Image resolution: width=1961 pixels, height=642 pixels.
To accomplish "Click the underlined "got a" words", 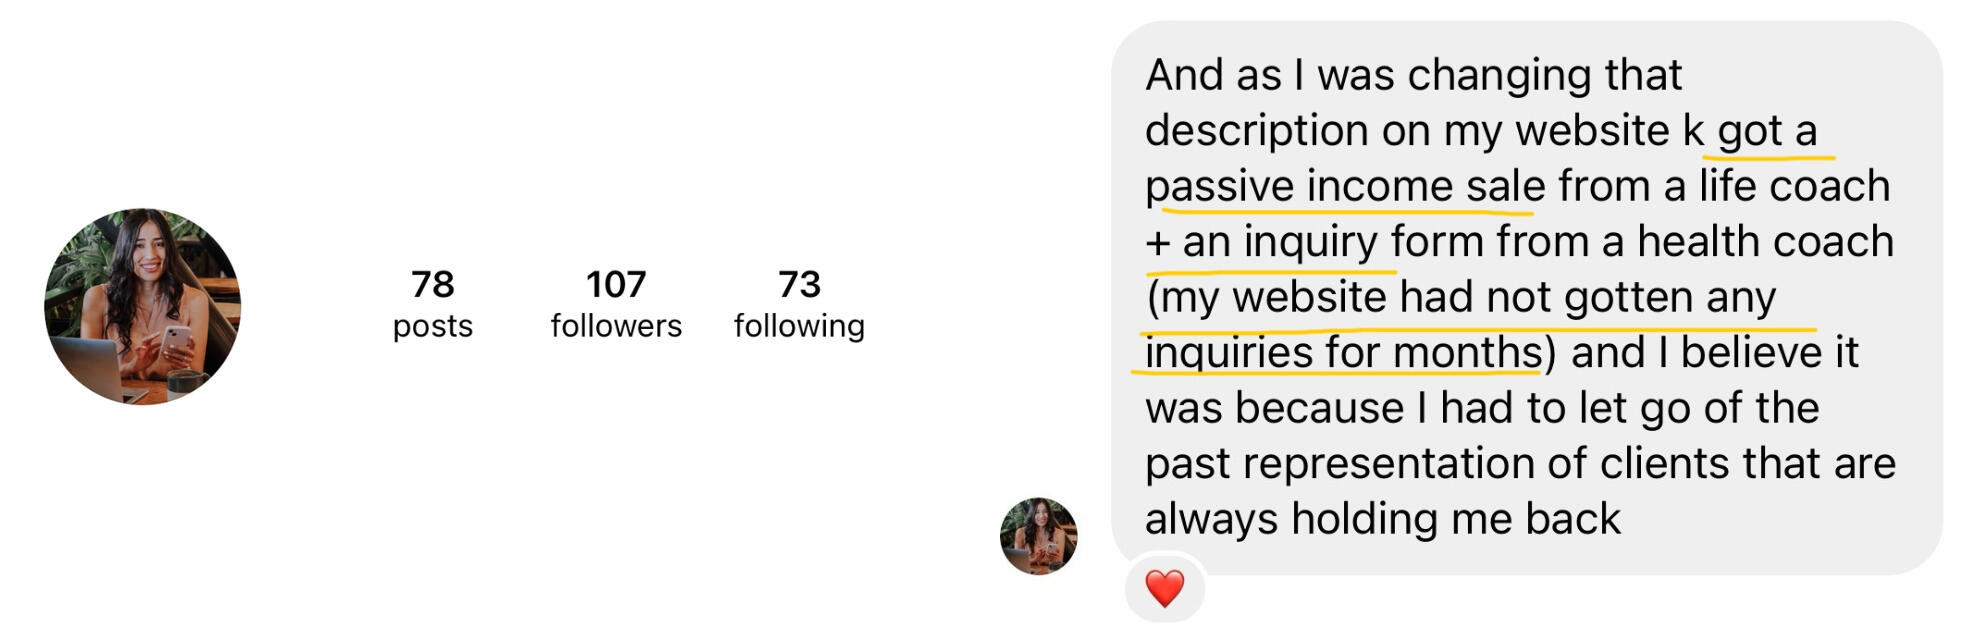I will click(x=1767, y=131).
